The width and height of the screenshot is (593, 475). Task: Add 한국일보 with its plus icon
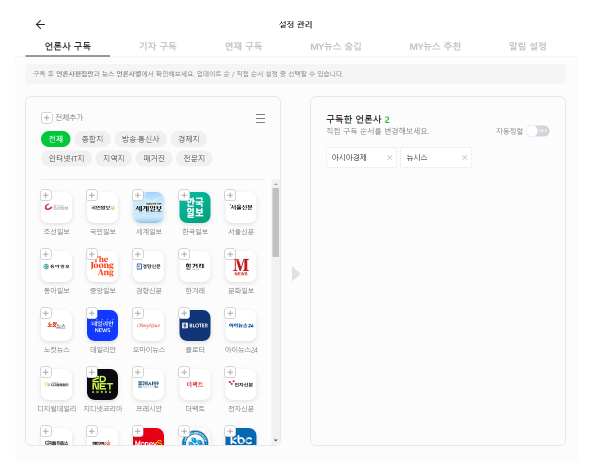pos(184,195)
